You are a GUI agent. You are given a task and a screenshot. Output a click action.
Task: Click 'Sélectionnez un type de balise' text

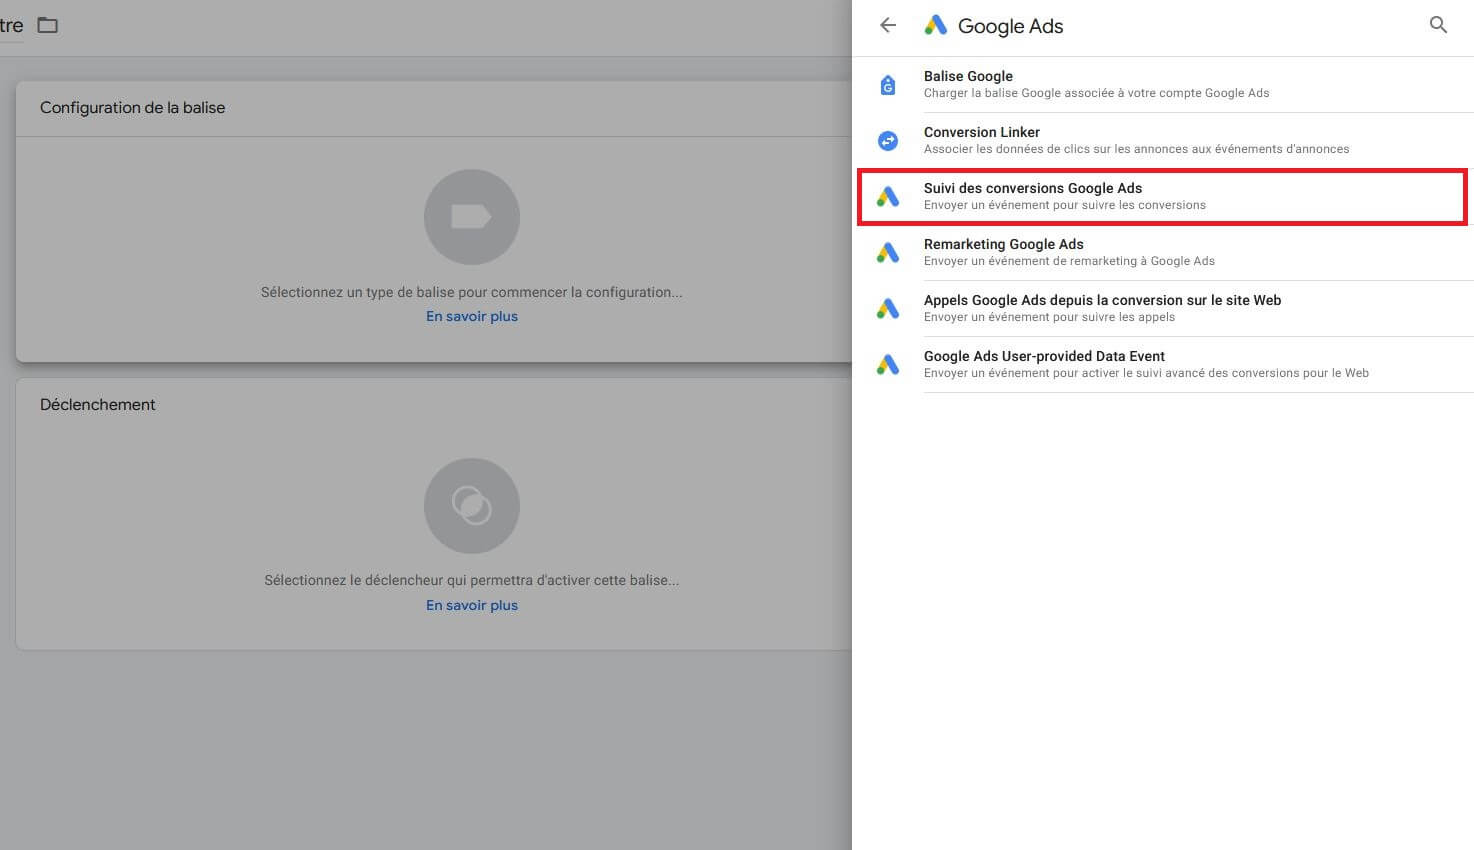[x=472, y=292]
